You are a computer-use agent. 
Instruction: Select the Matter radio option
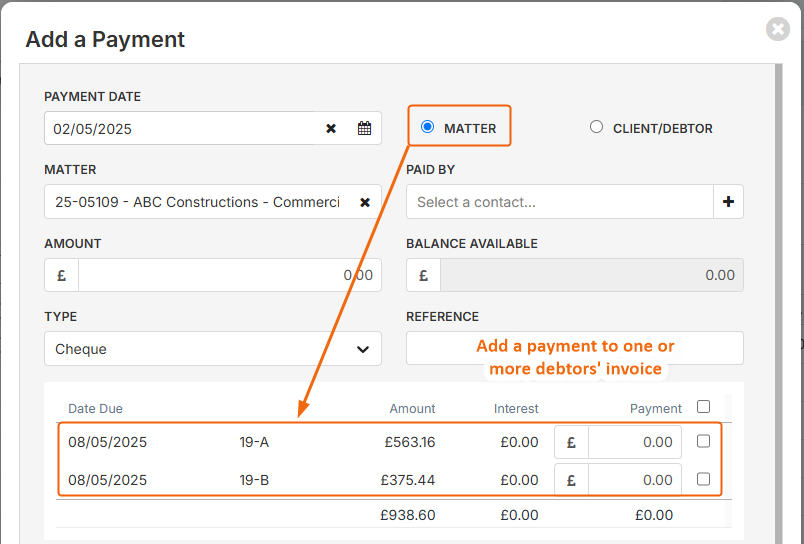[x=427, y=127]
